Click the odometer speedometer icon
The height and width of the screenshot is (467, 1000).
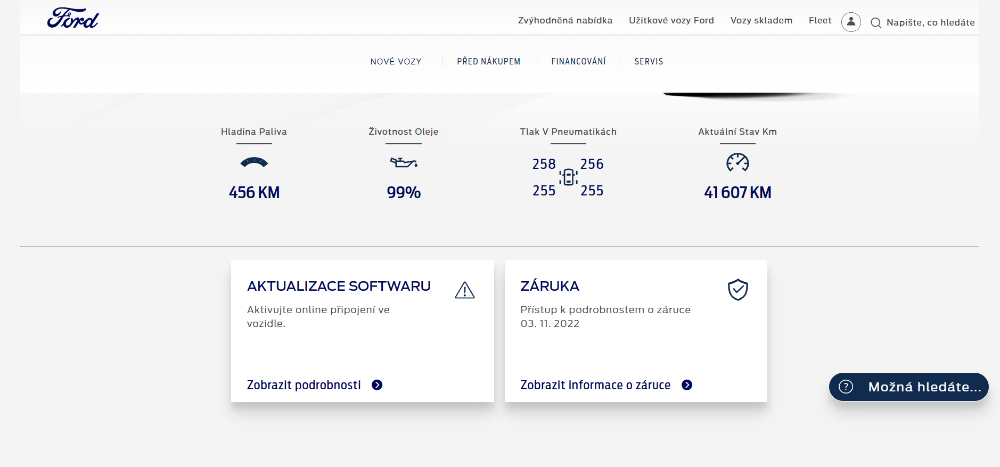point(737,162)
